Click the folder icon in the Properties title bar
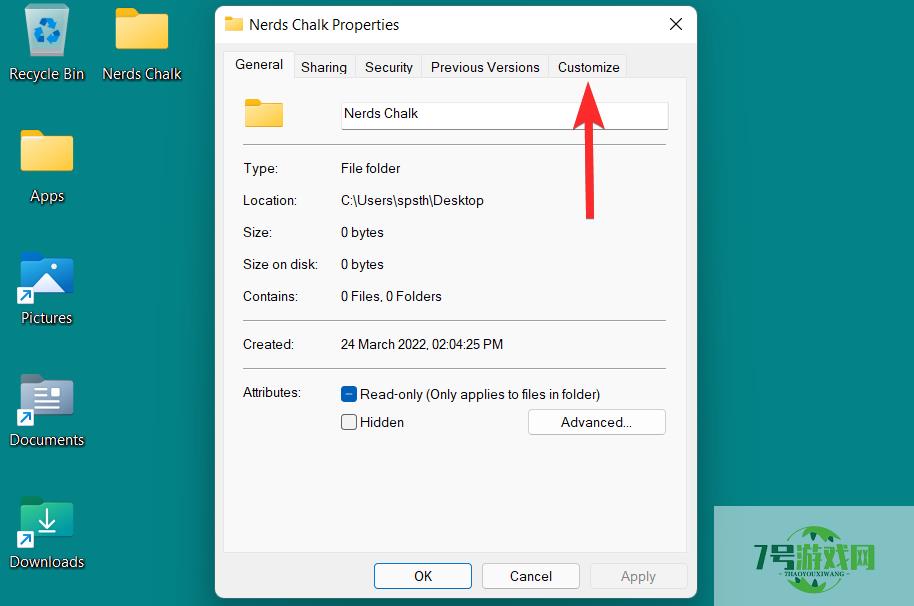The image size is (914, 606). click(x=234, y=24)
